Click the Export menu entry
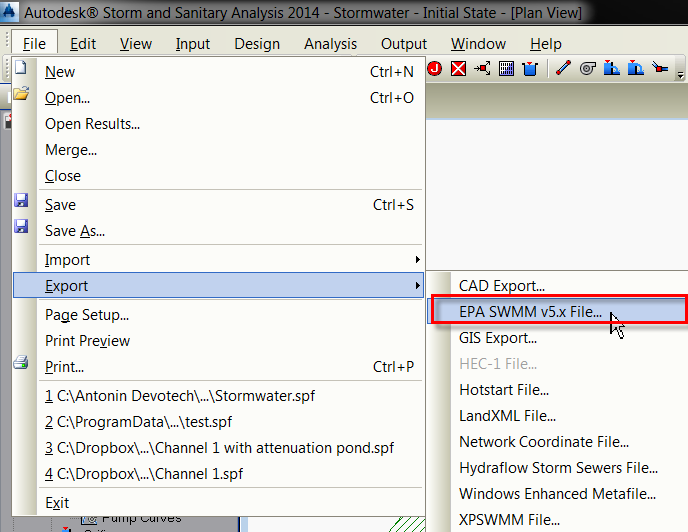 pos(218,286)
